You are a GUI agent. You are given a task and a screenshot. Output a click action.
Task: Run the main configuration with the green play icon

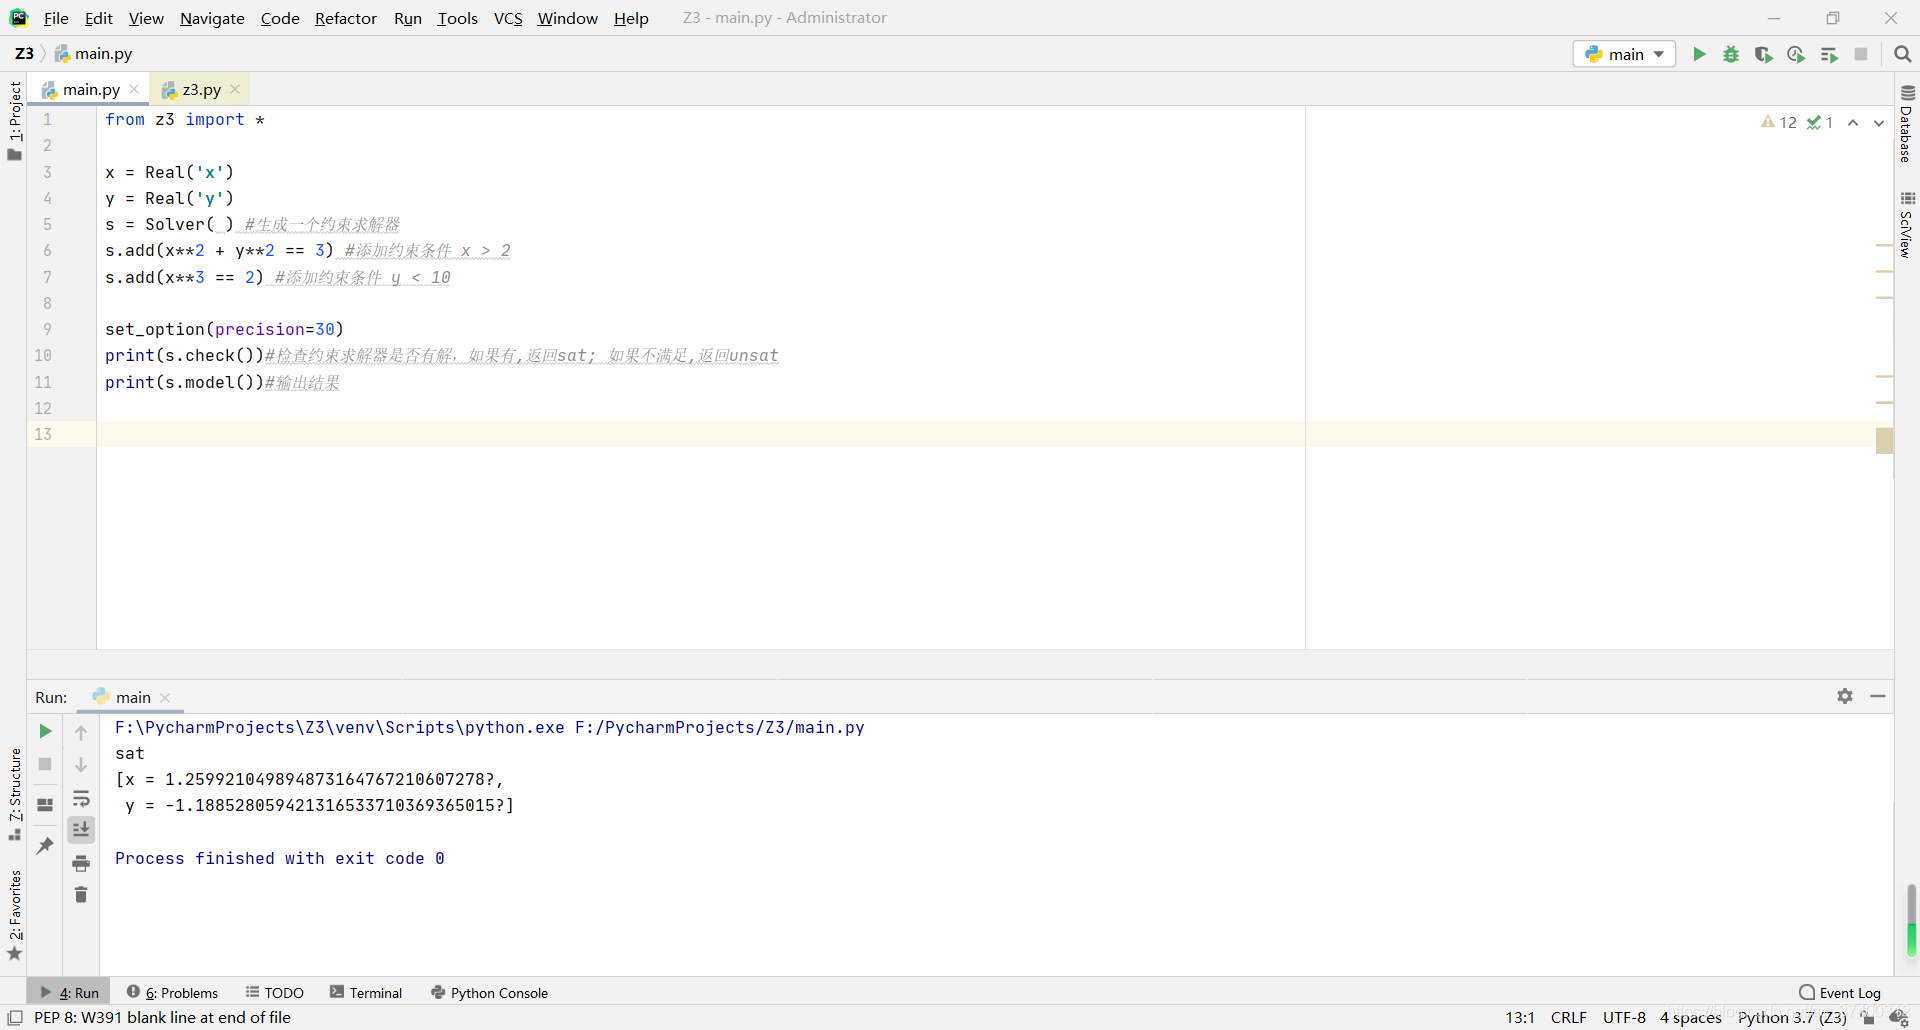pyautogui.click(x=1699, y=54)
